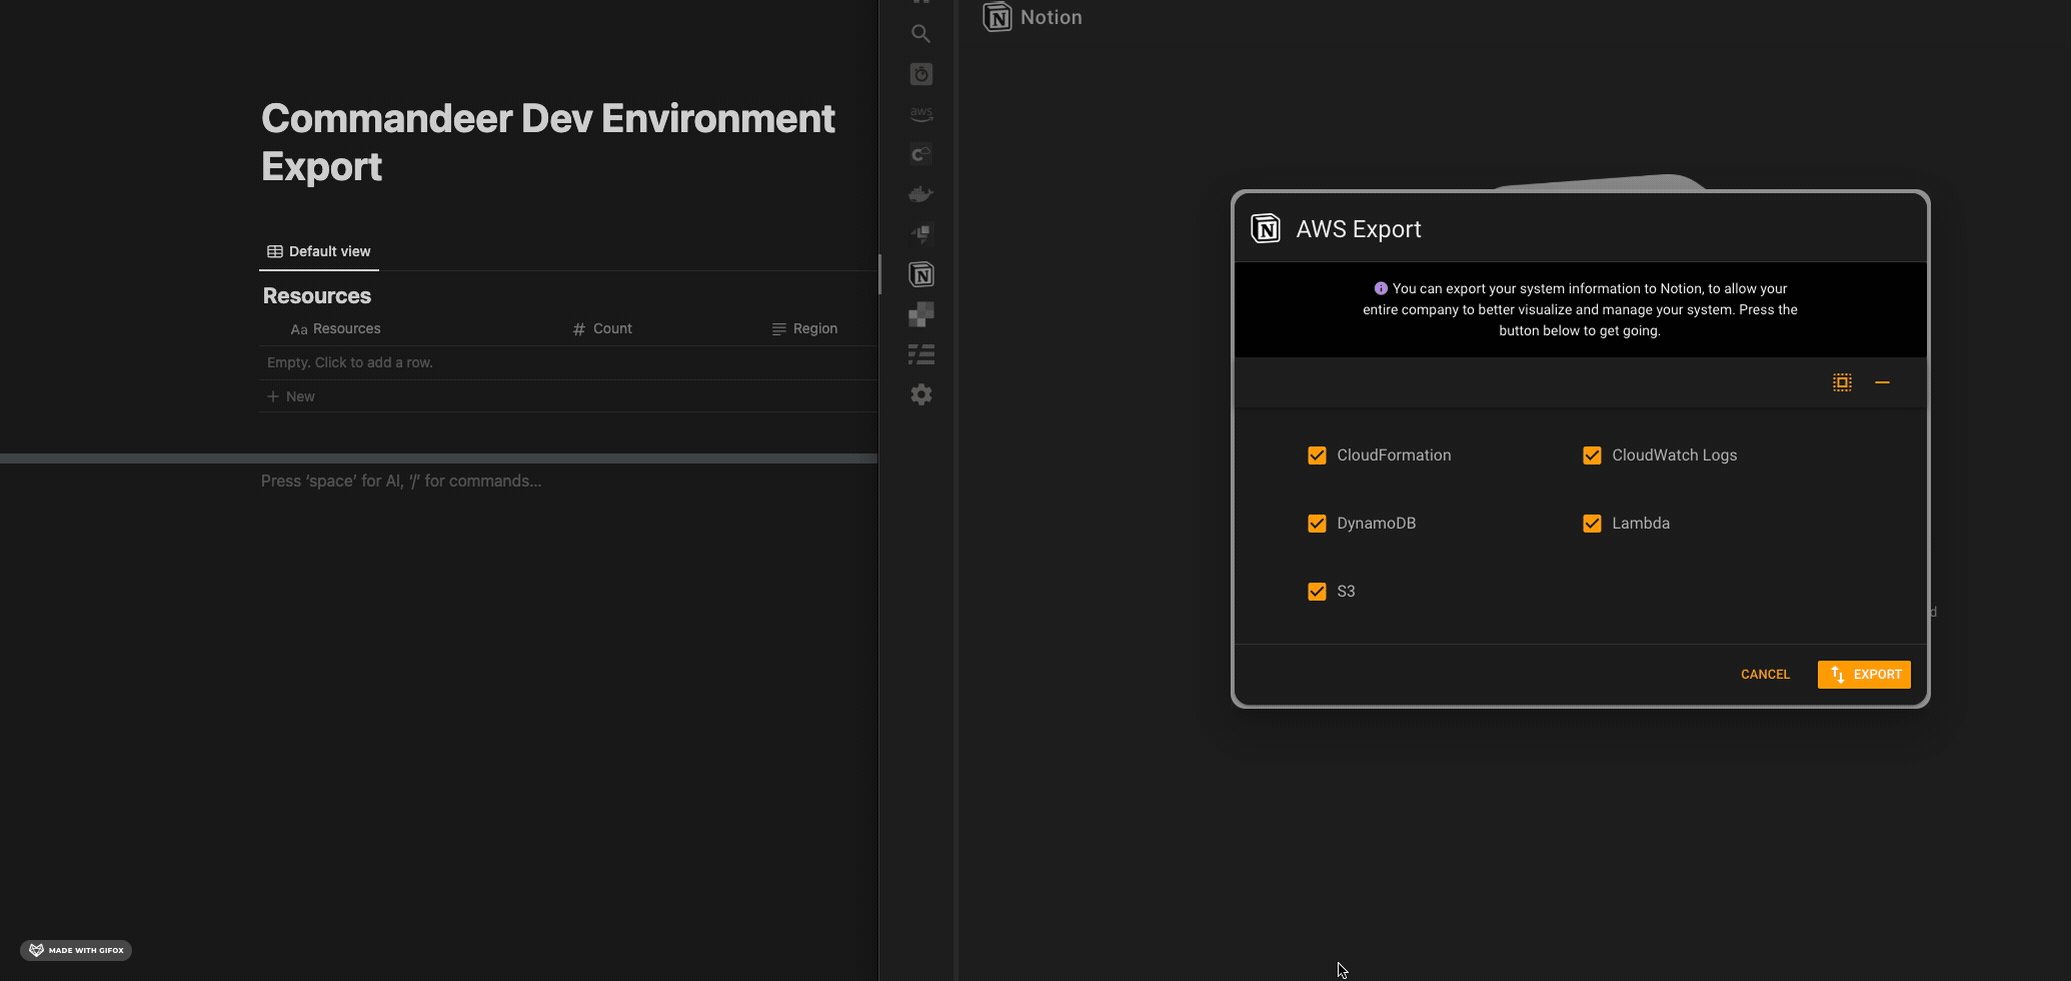Click the select-all icon above the service list
Image resolution: width=2071 pixels, height=981 pixels.
click(x=1842, y=382)
